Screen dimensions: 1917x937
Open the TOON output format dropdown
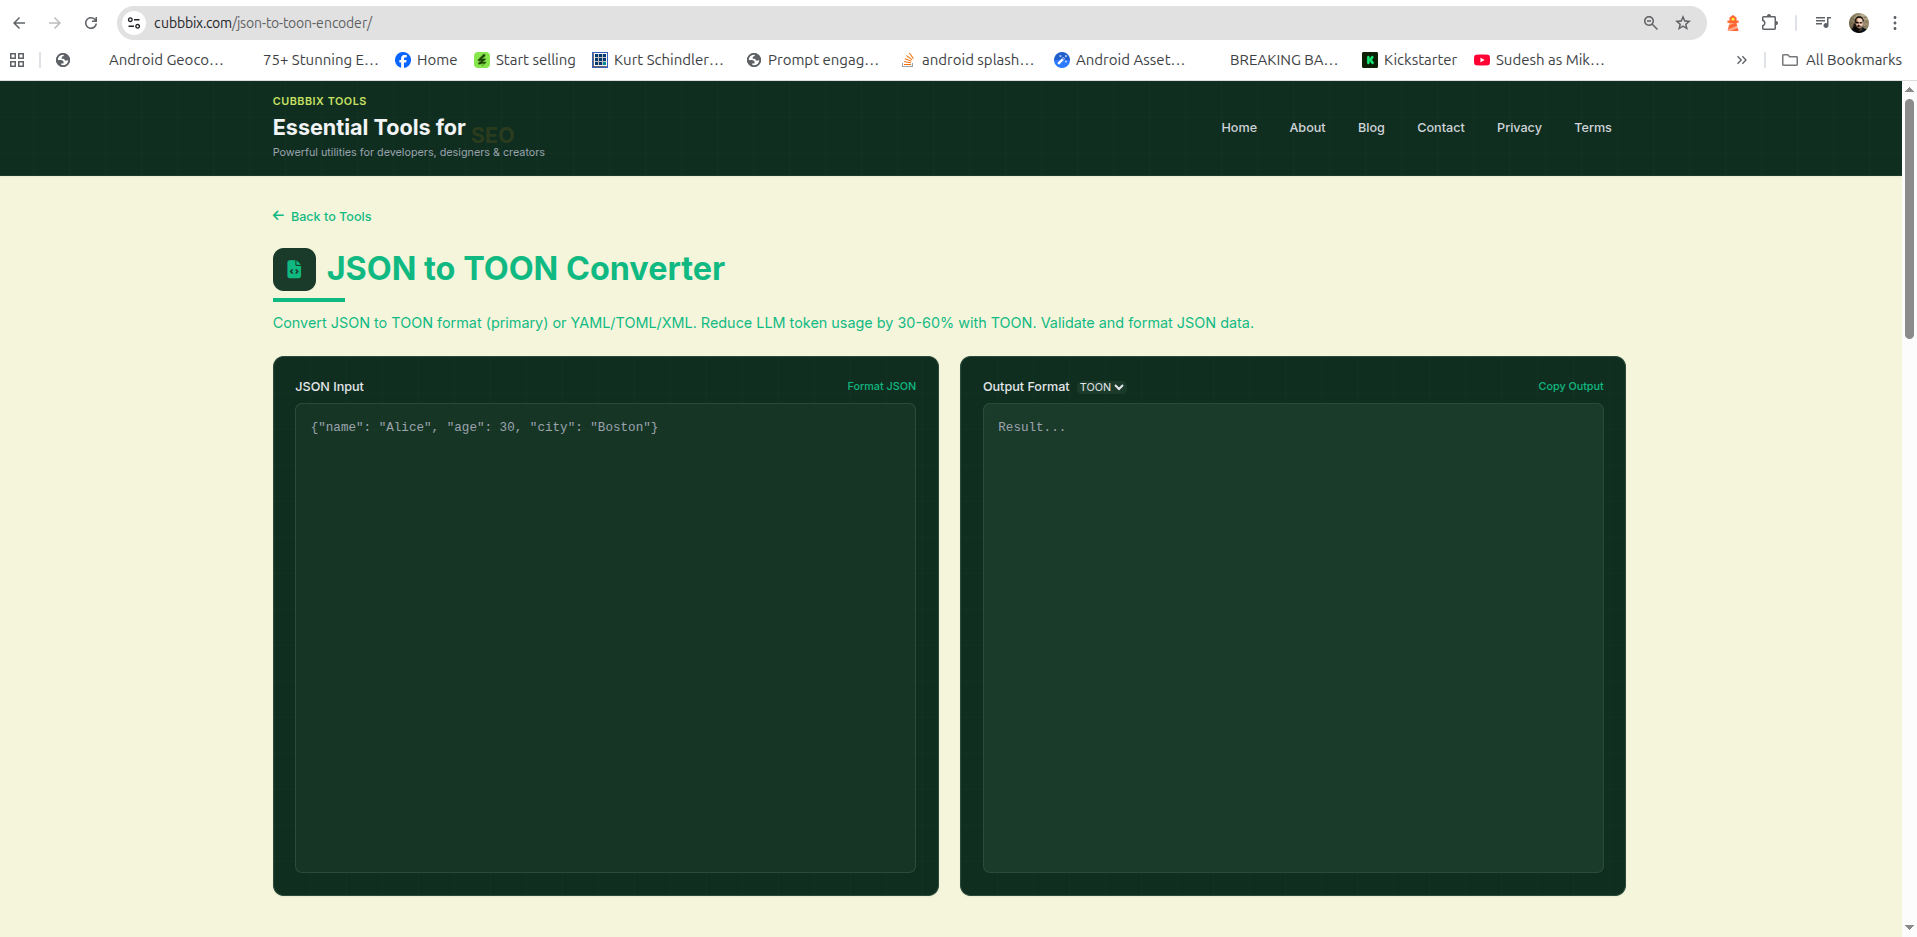click(x=1100, y=387)
